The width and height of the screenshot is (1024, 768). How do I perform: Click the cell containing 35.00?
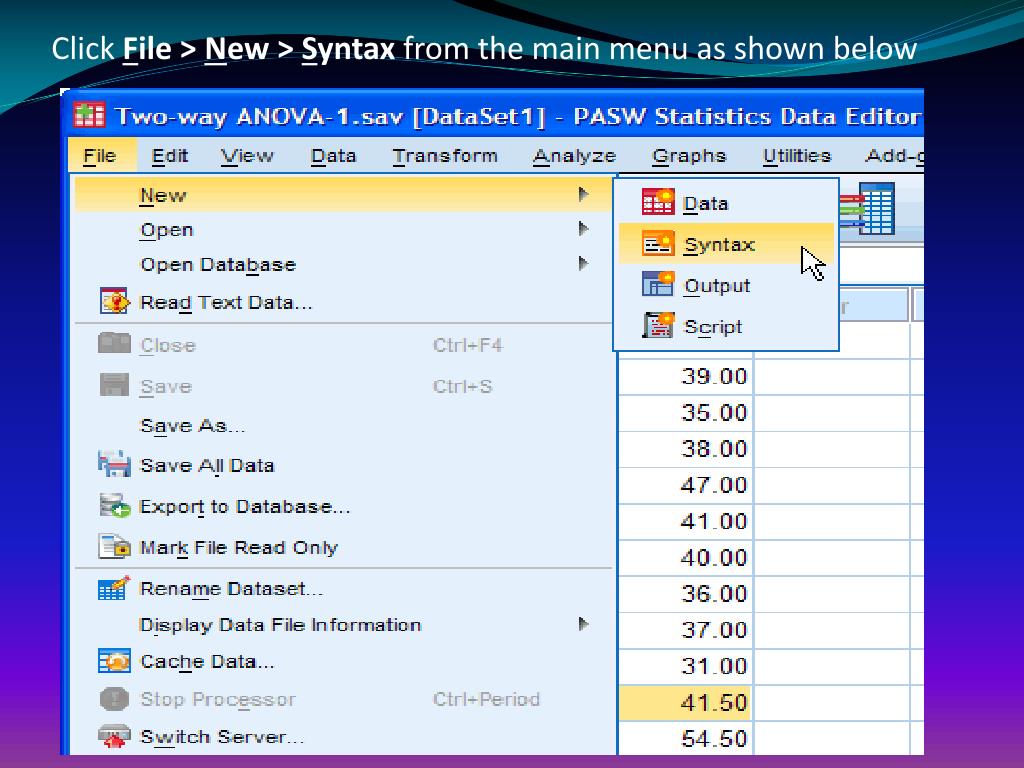(686, 413)
